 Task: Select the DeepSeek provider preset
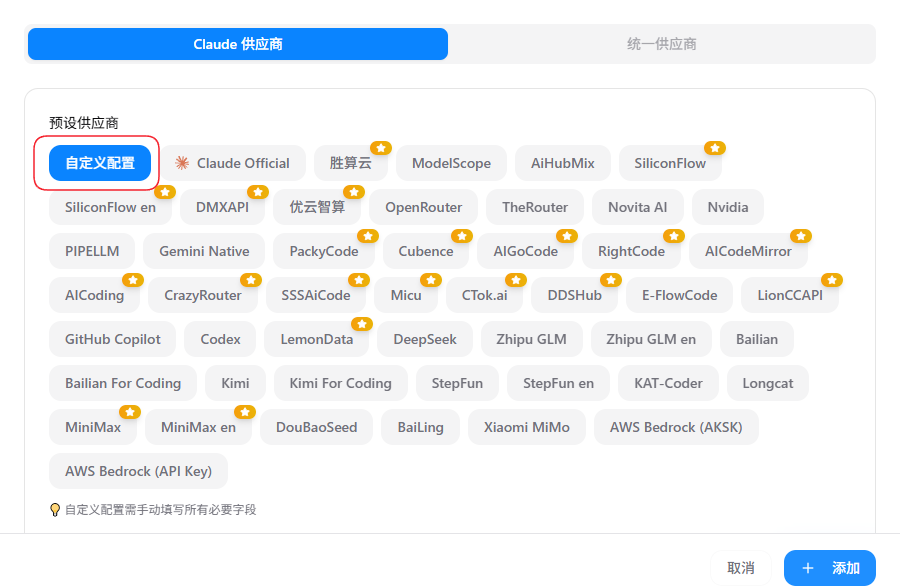[x=425, y=339]
